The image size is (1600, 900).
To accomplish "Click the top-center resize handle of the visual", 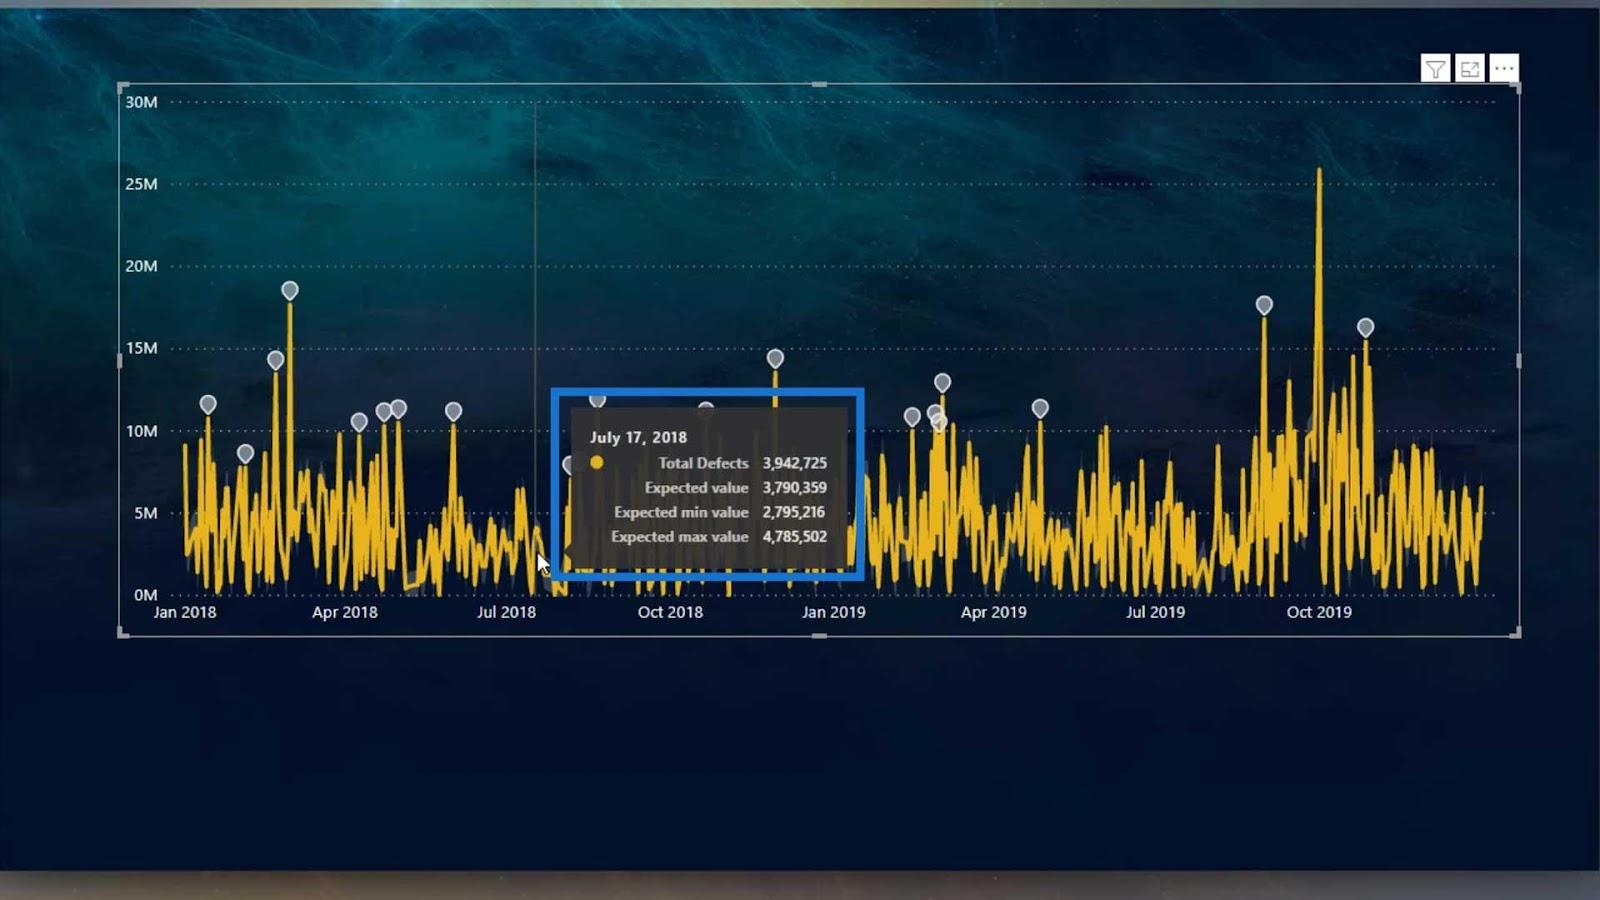I will coord(819,84).
